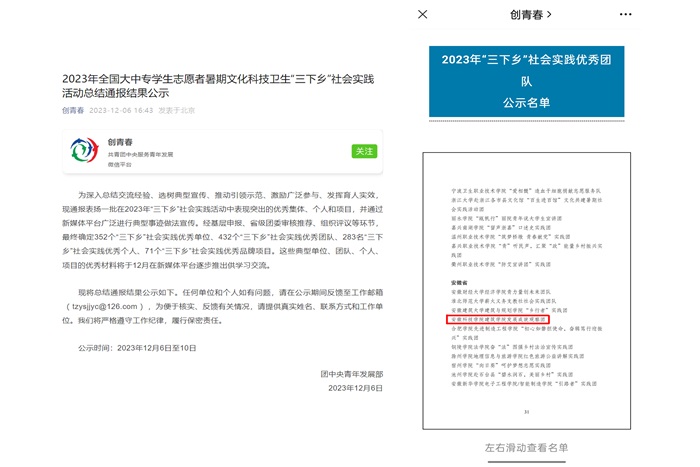
Task: Click the 发表于北京 location label
Action: tap(178, 111)
